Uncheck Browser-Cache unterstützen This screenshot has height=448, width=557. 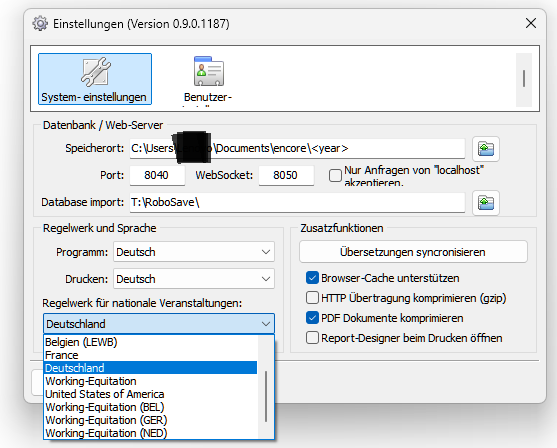coord(312,278)
